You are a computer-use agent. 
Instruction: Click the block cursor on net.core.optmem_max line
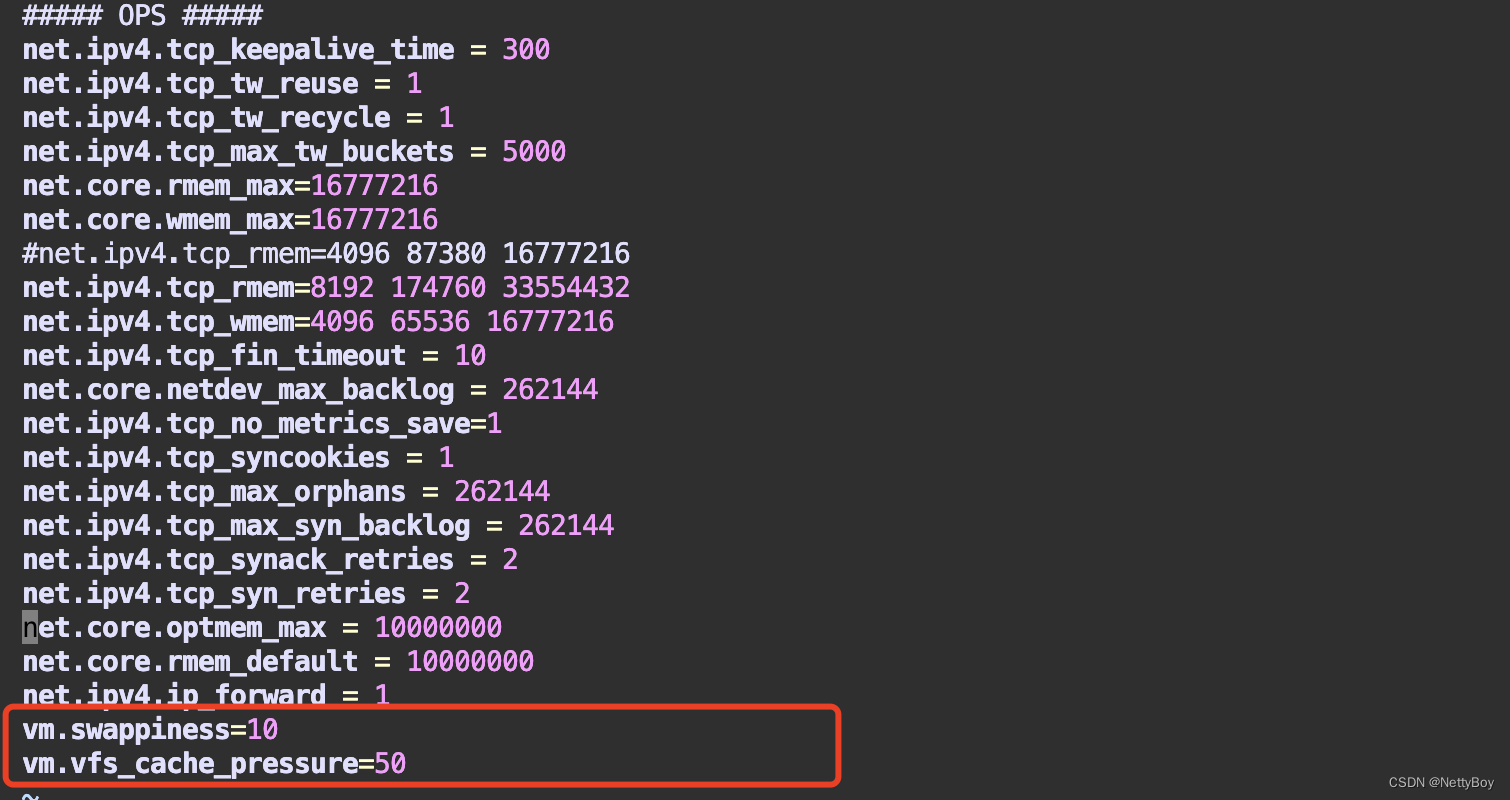point(29,627)
